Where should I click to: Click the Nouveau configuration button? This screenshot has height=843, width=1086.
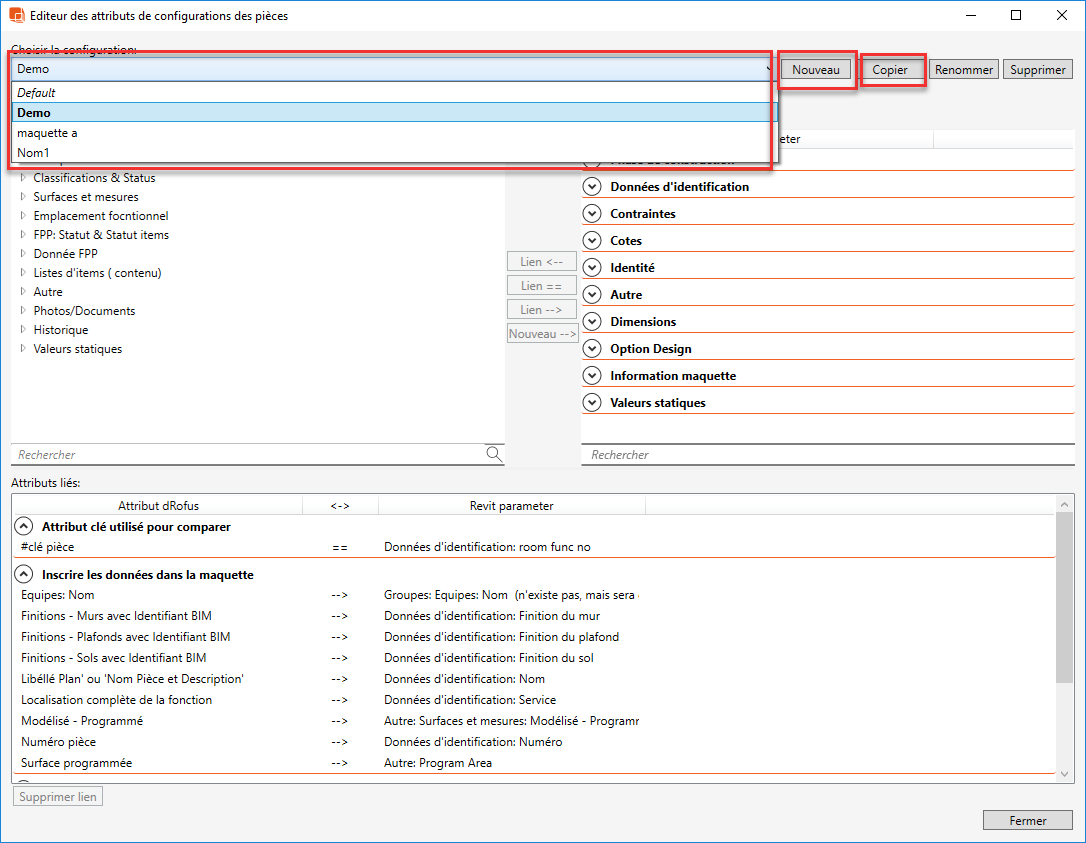(816, 70)
